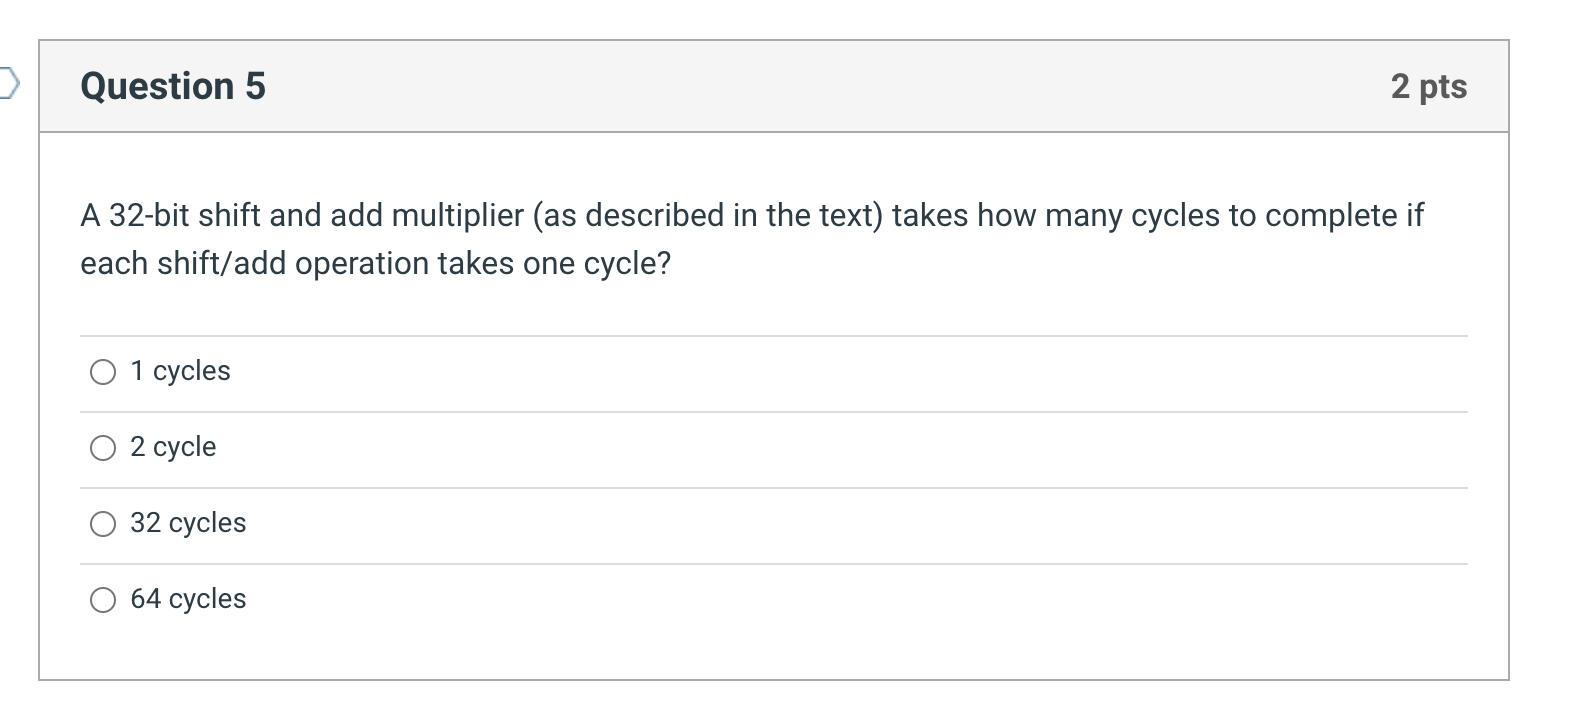Click the "64 cycles" option label text

[x=189, y=599]
